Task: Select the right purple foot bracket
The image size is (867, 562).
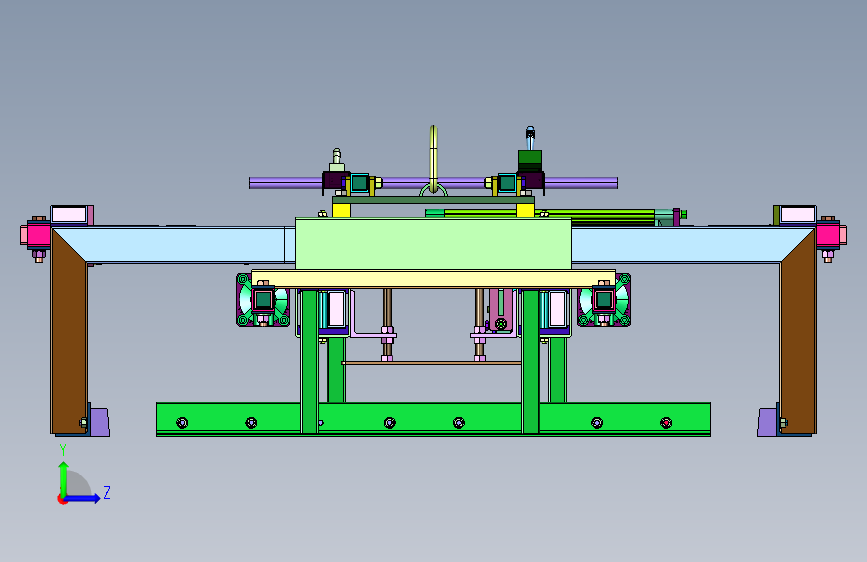Action: click(768, 422)
